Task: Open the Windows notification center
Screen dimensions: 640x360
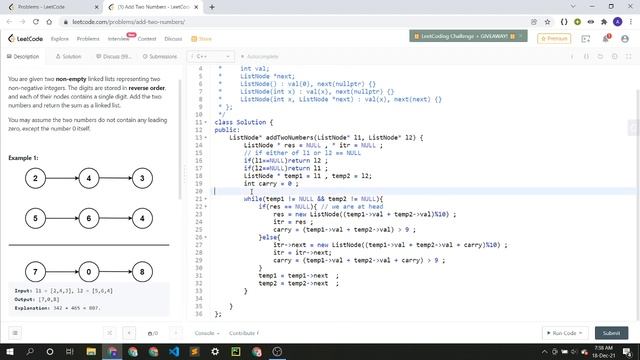Action: tap(627, 351)
